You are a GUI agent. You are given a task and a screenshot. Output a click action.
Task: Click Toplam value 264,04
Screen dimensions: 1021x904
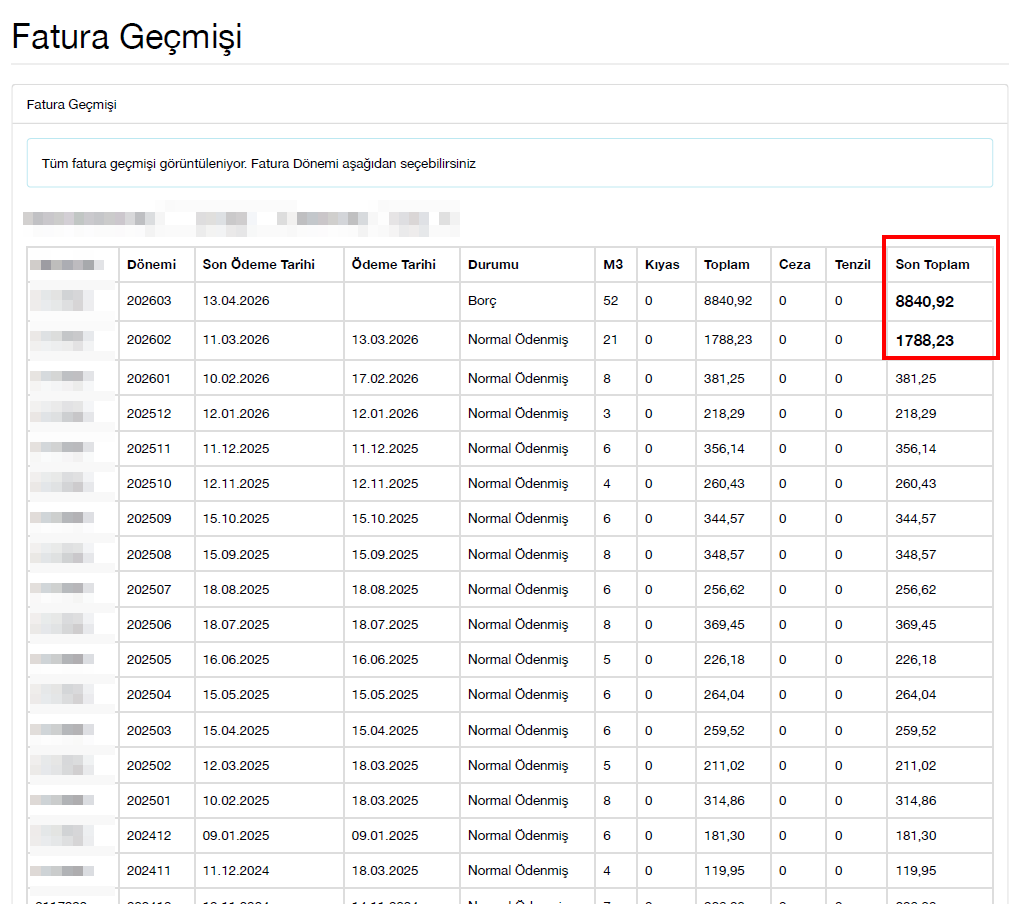coord(724,696)
